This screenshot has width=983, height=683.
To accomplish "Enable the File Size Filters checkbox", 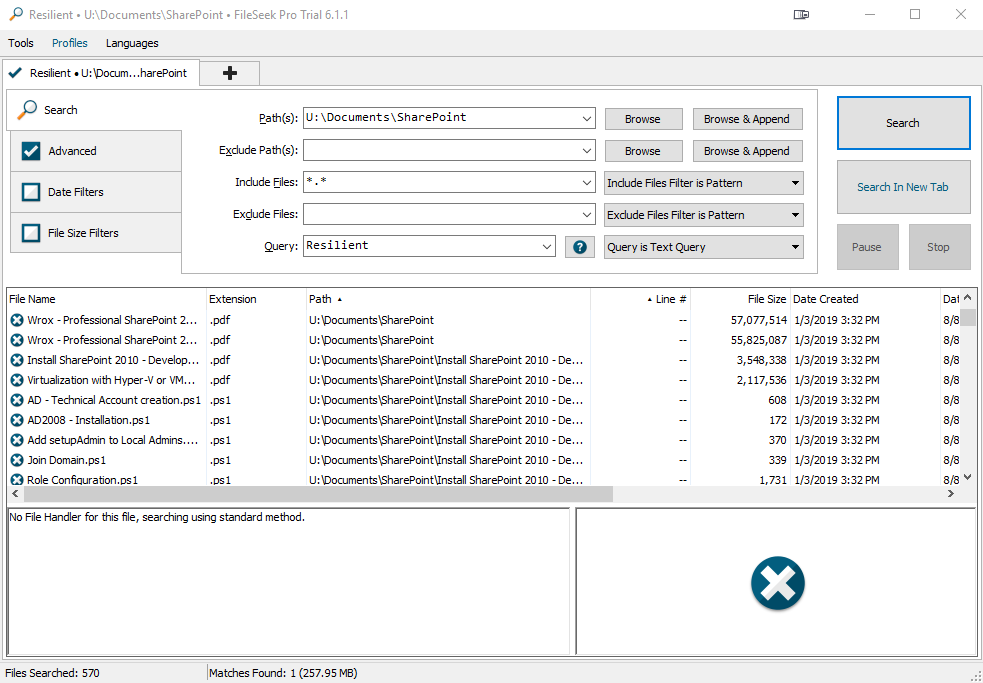I will (x=31, y=233).
